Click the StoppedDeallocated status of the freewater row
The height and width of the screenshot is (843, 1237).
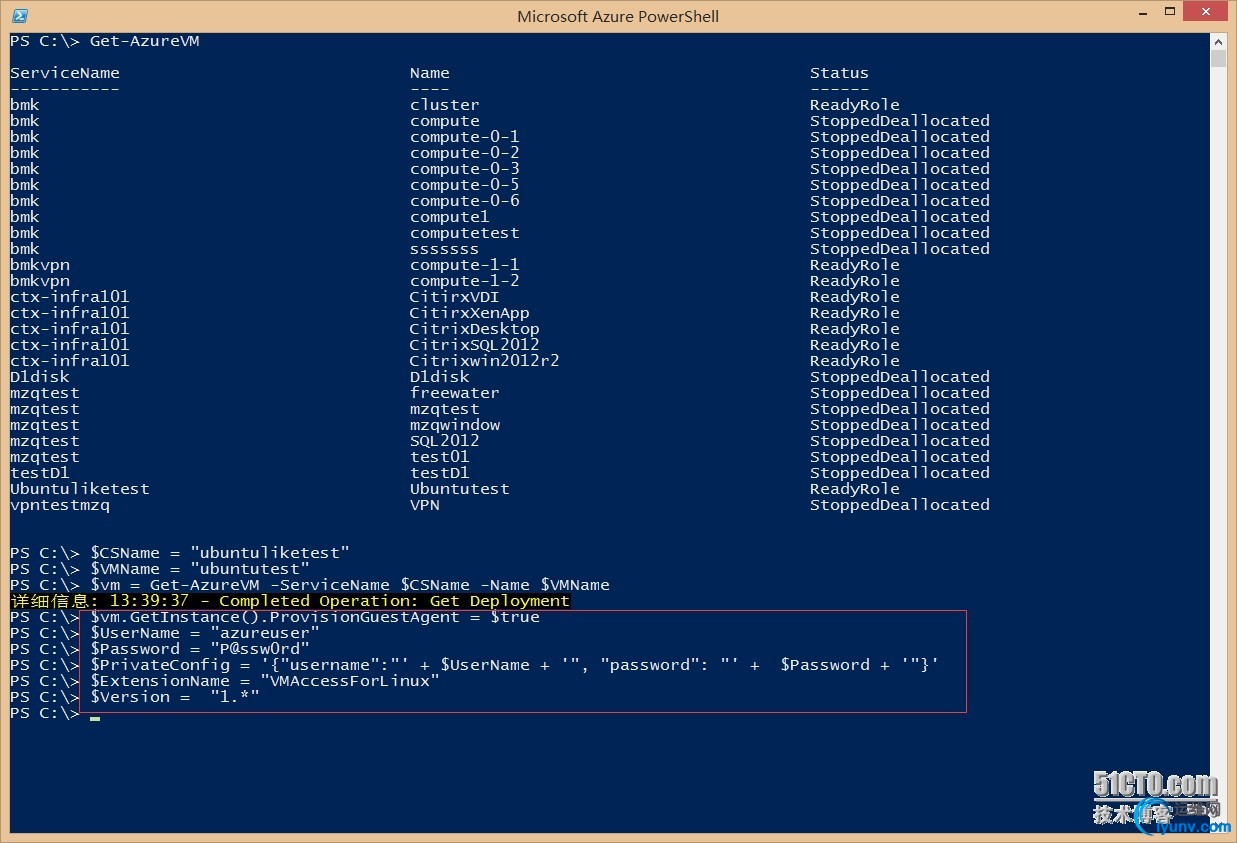coord(900,393)
